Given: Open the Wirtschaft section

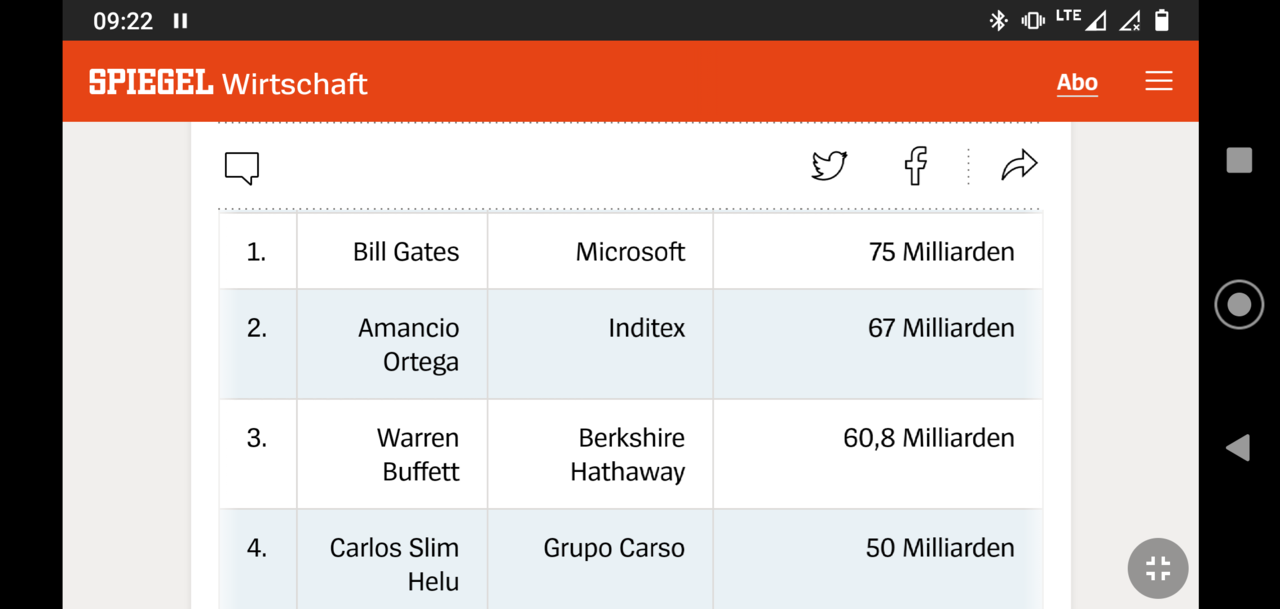Looking at the screenshot, I should coord(295,84).
